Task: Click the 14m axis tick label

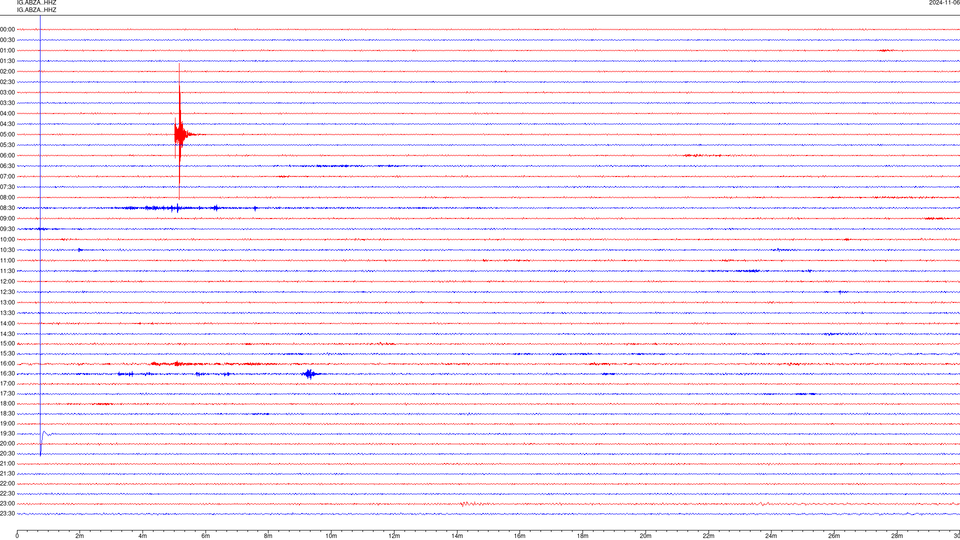Action: tap(457, 536)
